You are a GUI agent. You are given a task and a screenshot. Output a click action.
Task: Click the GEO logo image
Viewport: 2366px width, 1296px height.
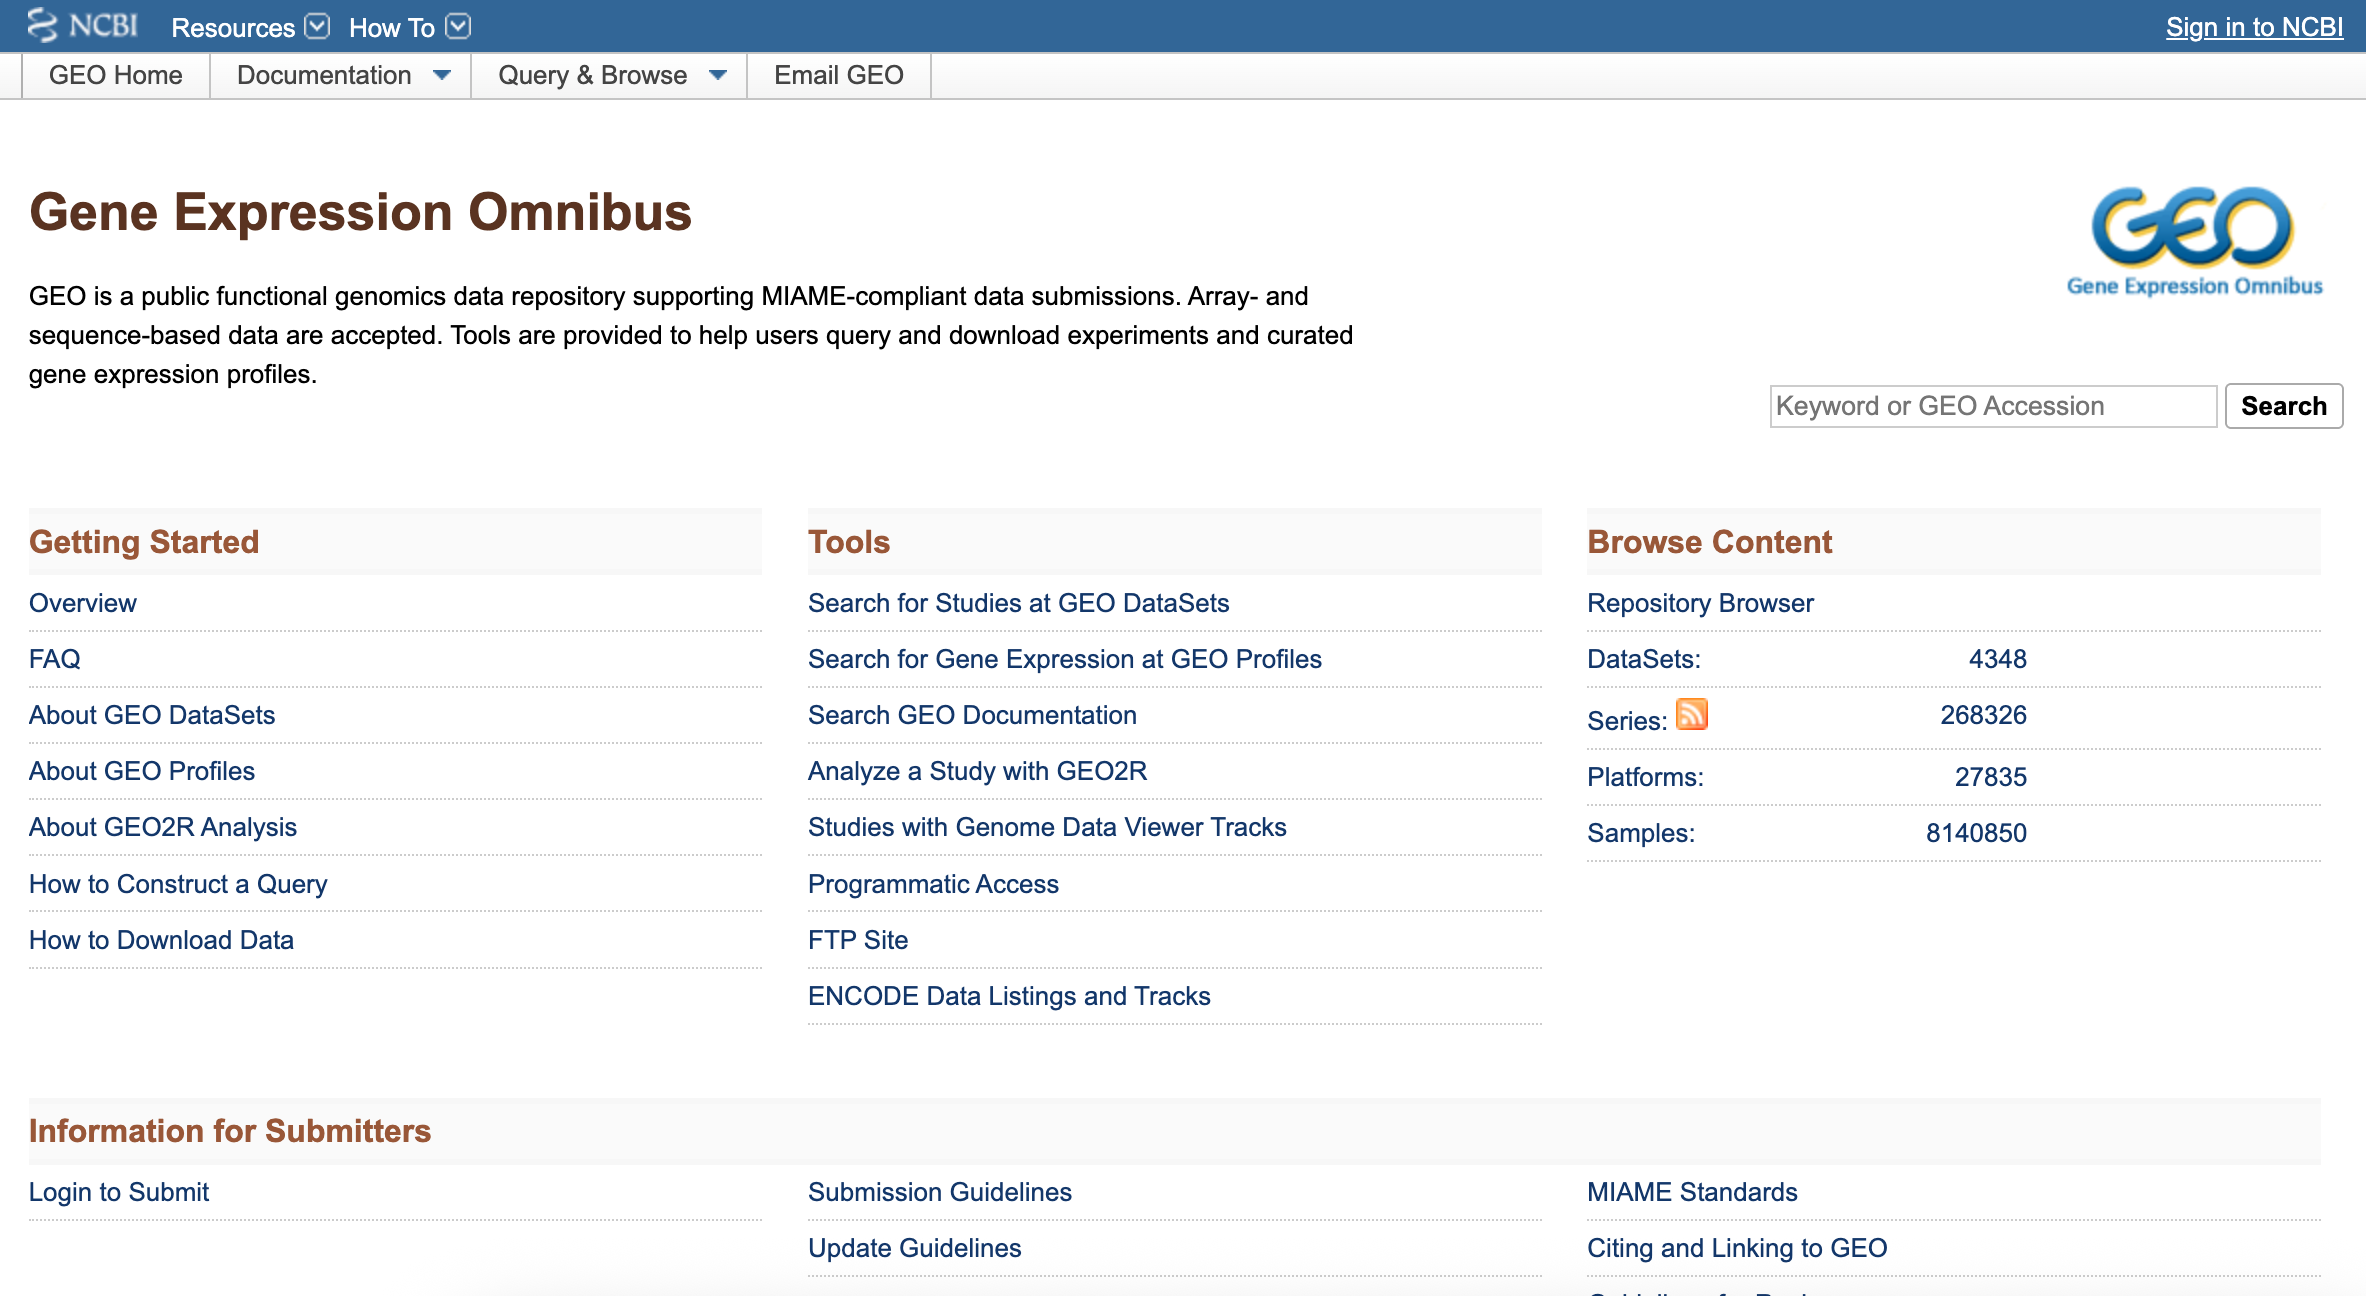point(2194,242)
